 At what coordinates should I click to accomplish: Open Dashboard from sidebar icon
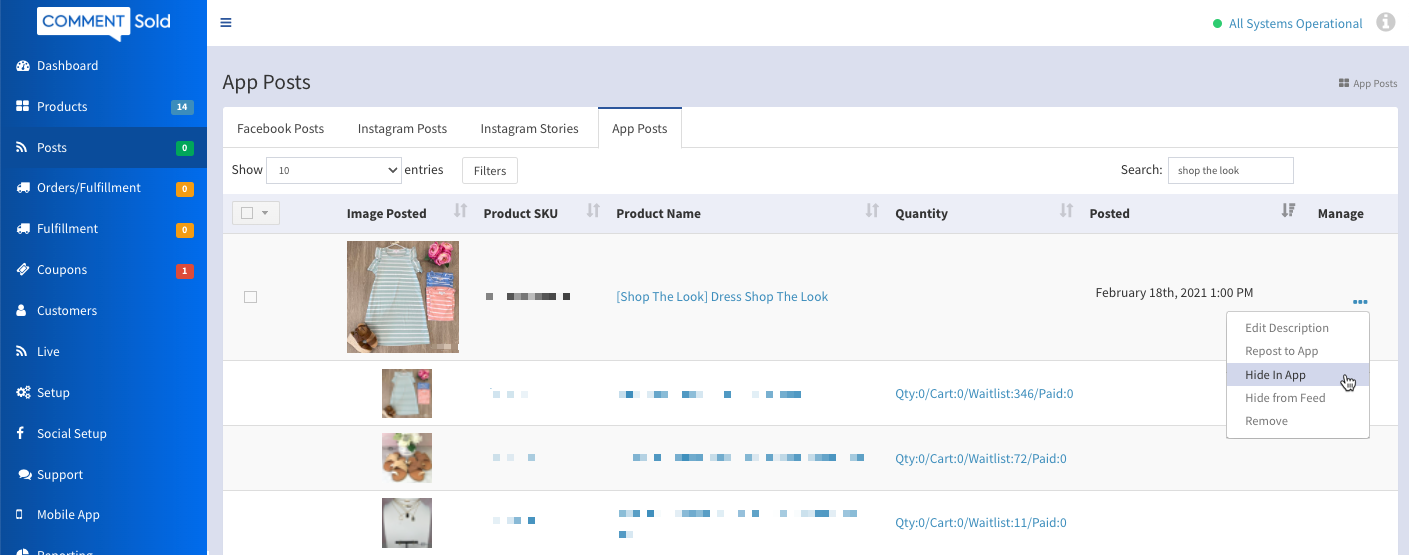pyautogui.click(x=22, y=66)
